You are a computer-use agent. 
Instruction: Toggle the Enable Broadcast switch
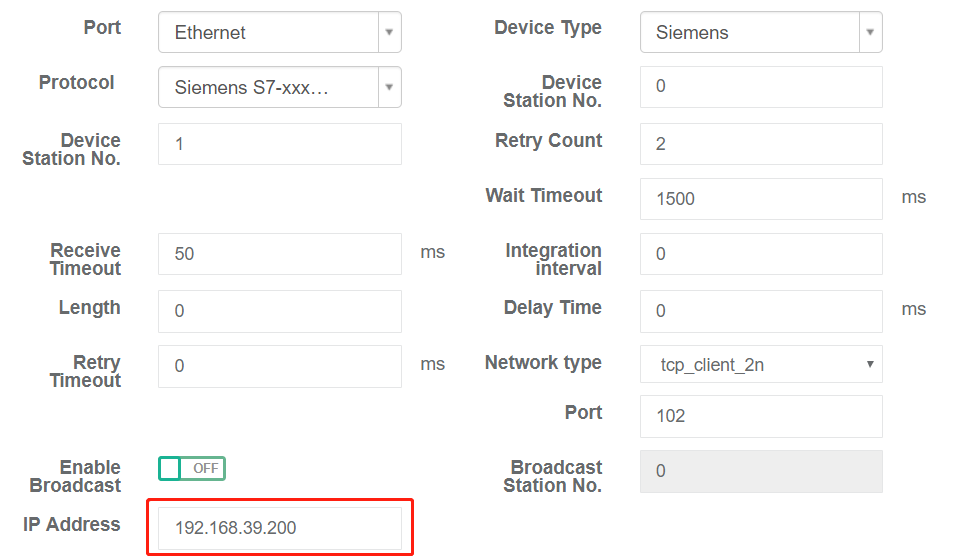192,468
